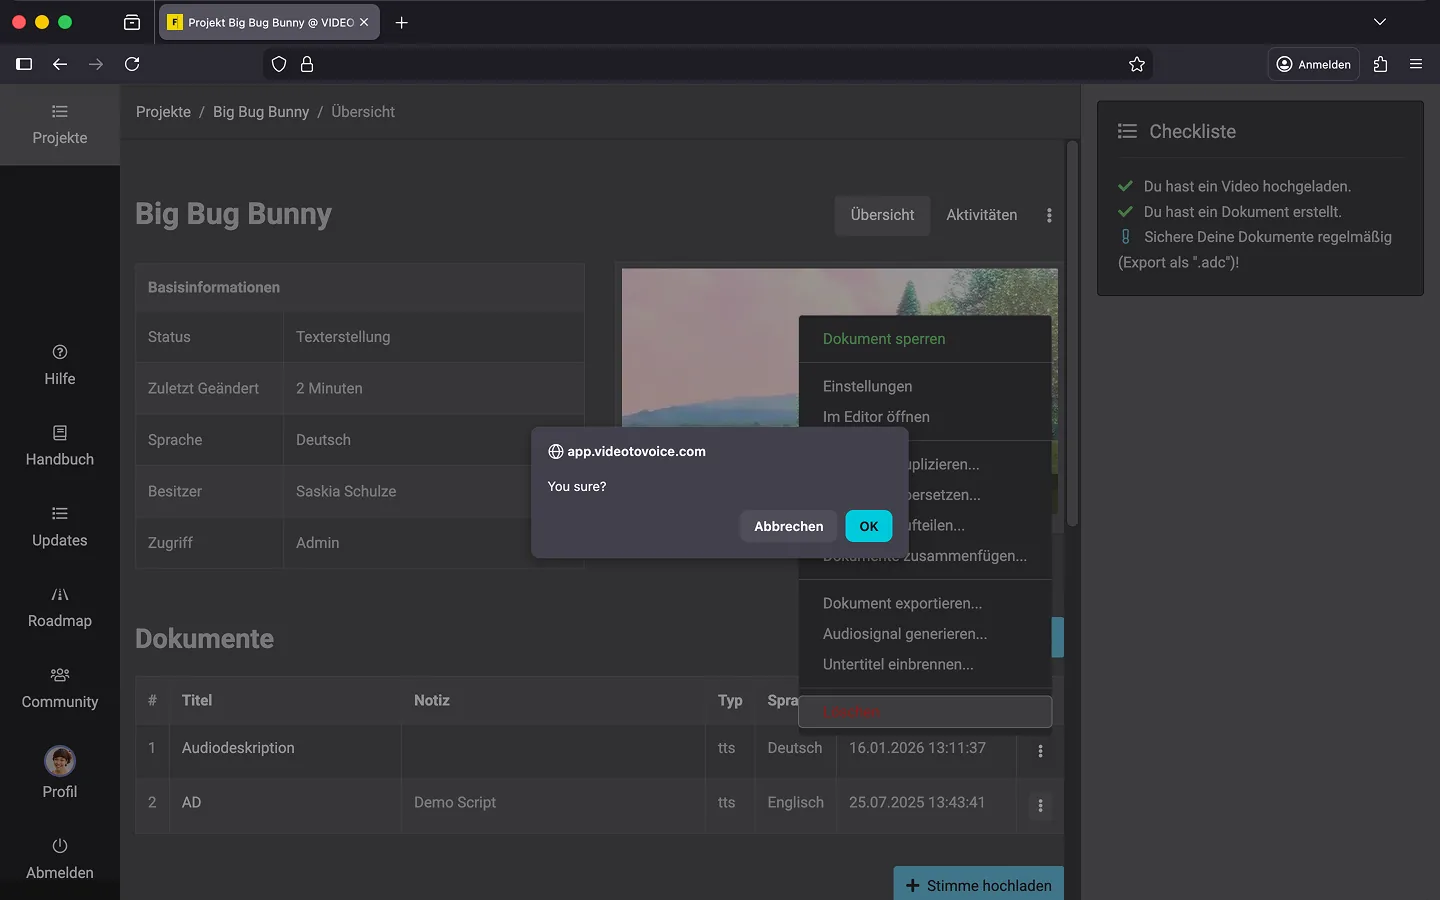Expand the project three-dot menu beside Aktivitäten
This screenshot has width=1440, height=900.
click(x=1049, y=215)
